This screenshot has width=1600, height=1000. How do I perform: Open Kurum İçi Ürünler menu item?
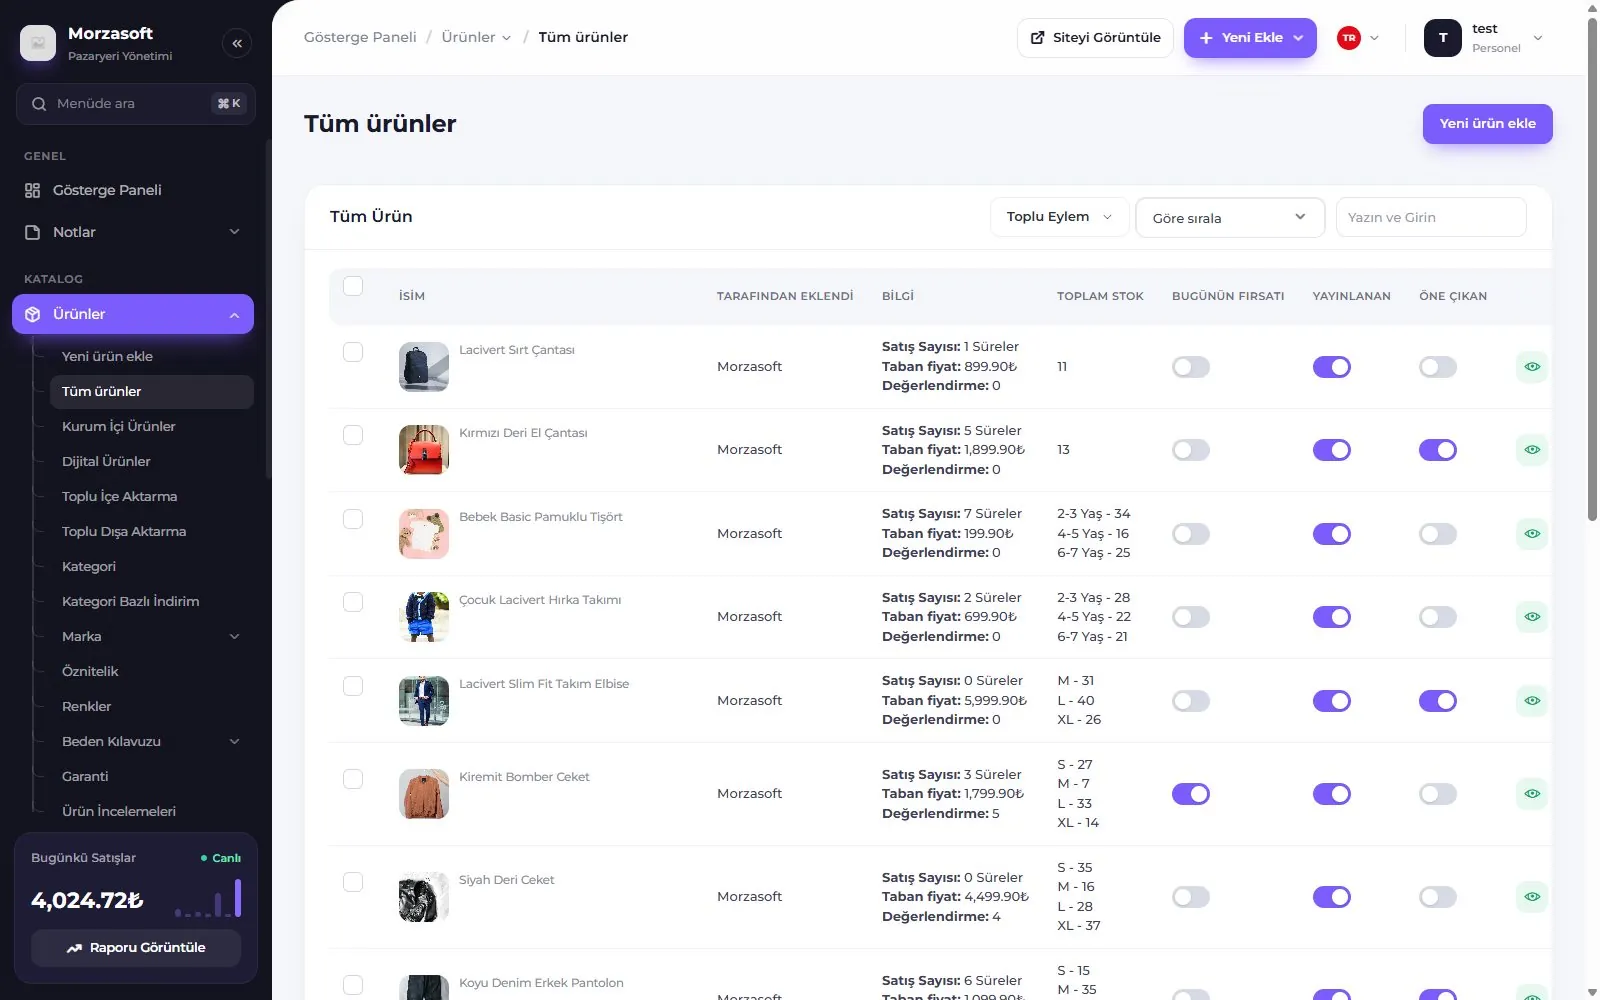coord(118,426)
